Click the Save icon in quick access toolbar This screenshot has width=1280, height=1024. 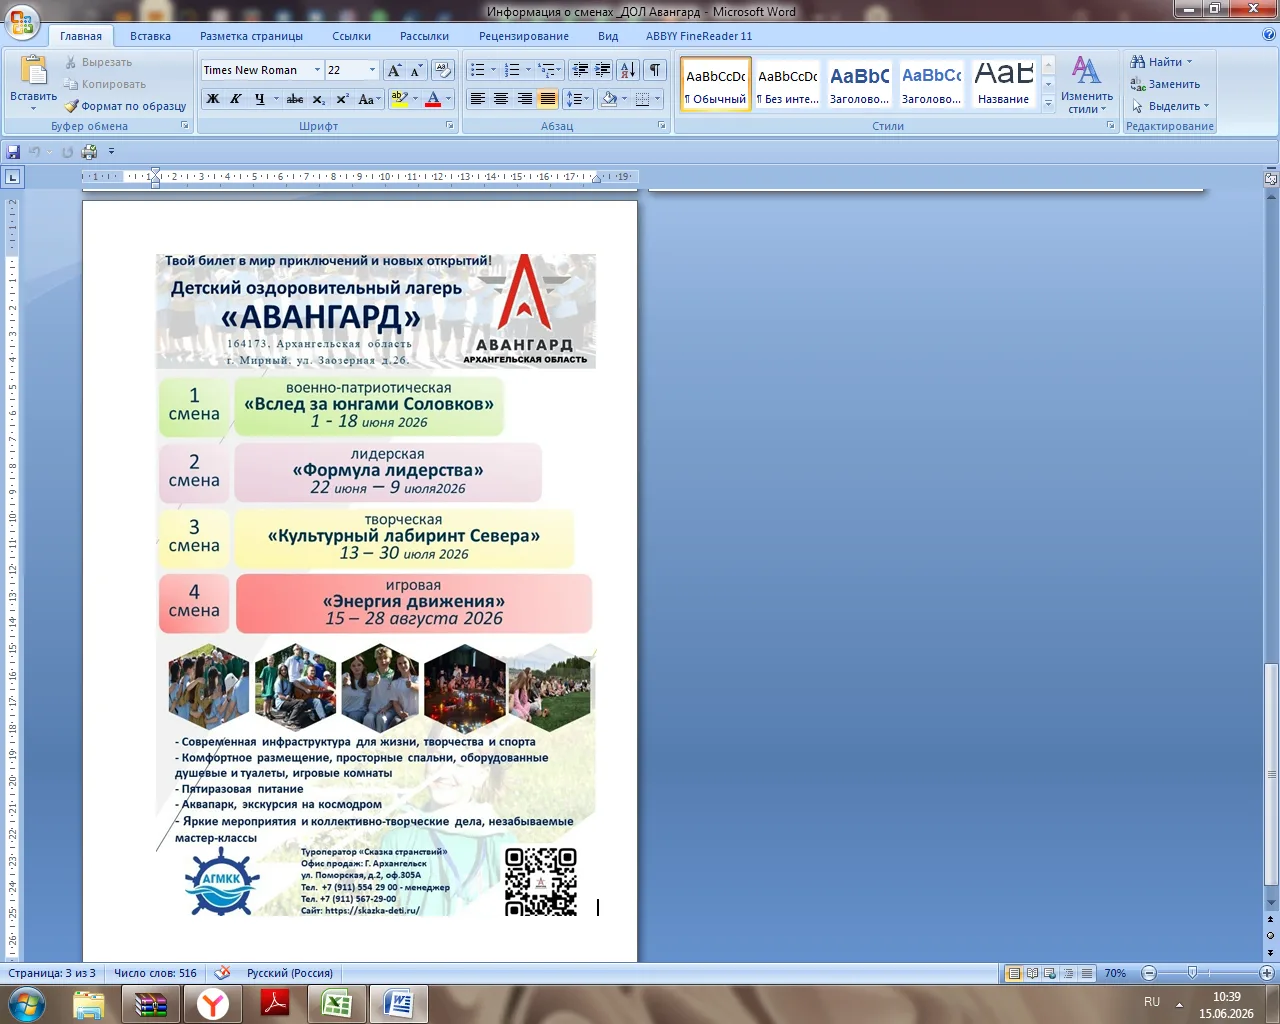pyautogui.click(x=13, y=152)
